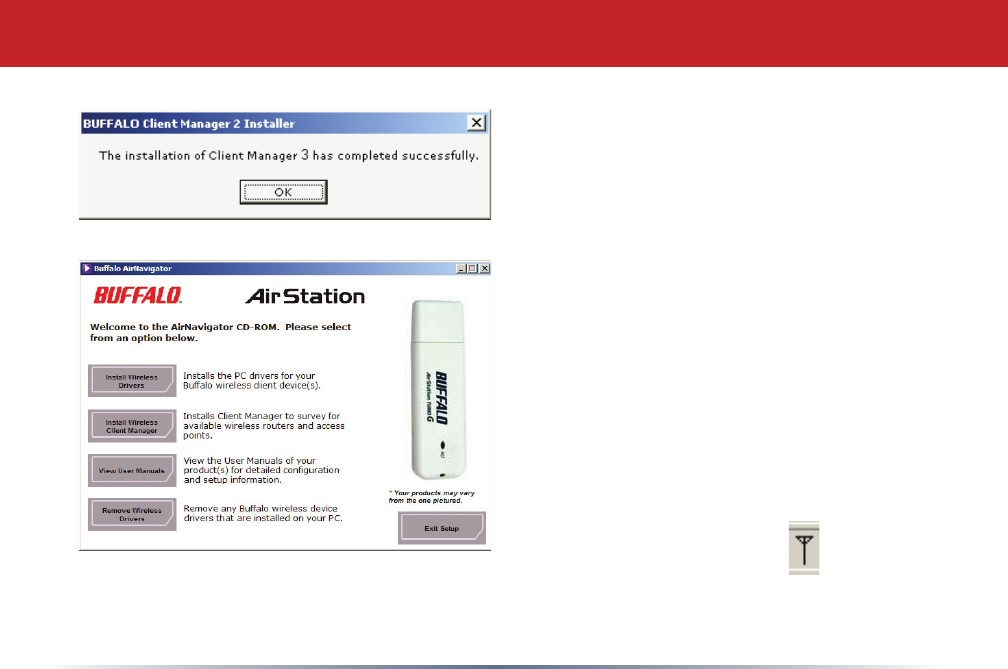
Task: Click 'Installs the PC drivers for your' description
Action: pos(251,380)
